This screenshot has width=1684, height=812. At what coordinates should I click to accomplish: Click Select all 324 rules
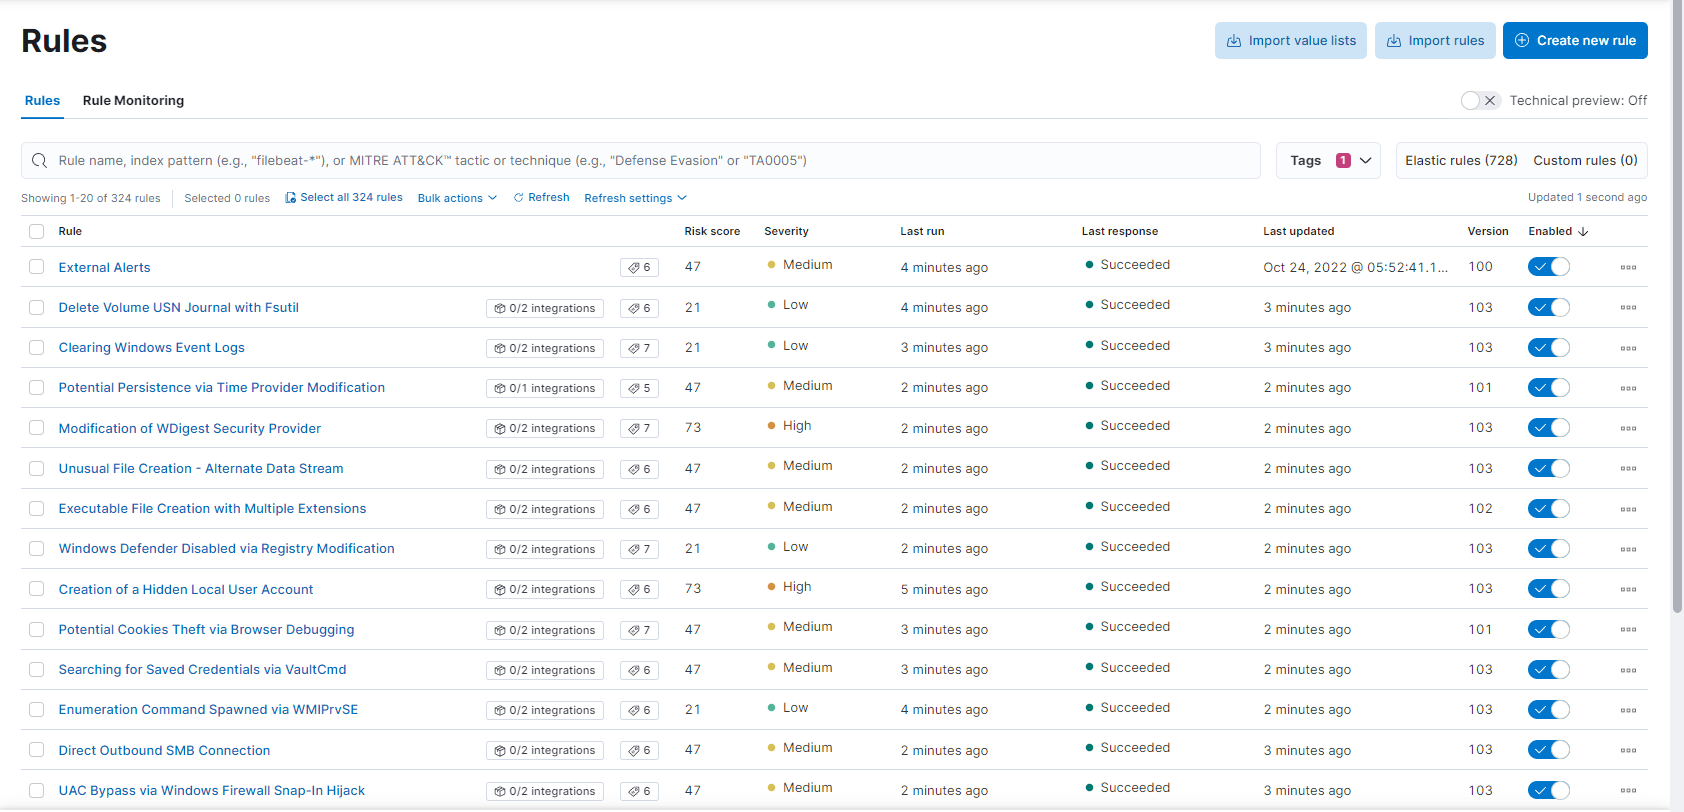[x=344, y=198]
